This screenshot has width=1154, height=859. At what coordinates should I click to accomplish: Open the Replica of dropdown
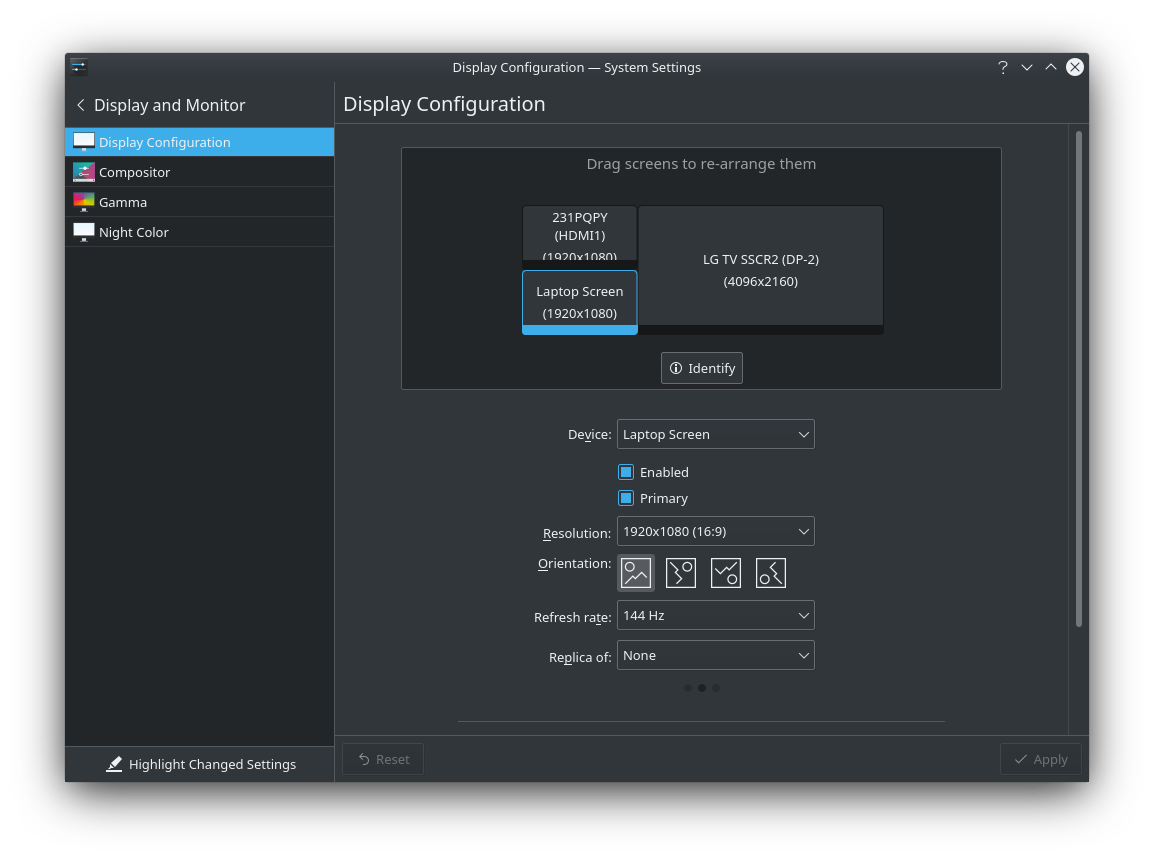pyautogui.click(x=715, y=655)
